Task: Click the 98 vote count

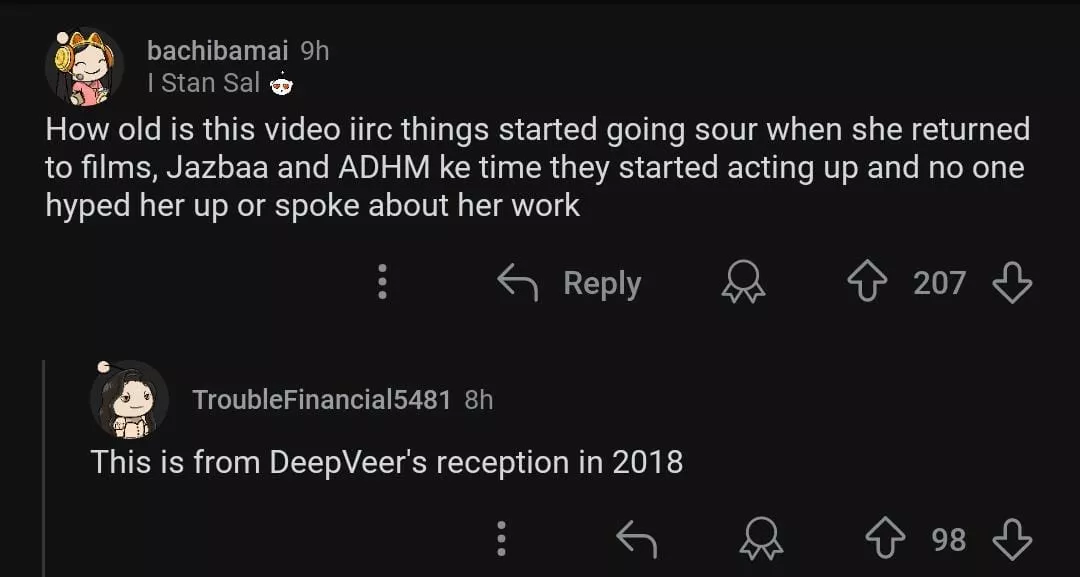Action: 949,540
